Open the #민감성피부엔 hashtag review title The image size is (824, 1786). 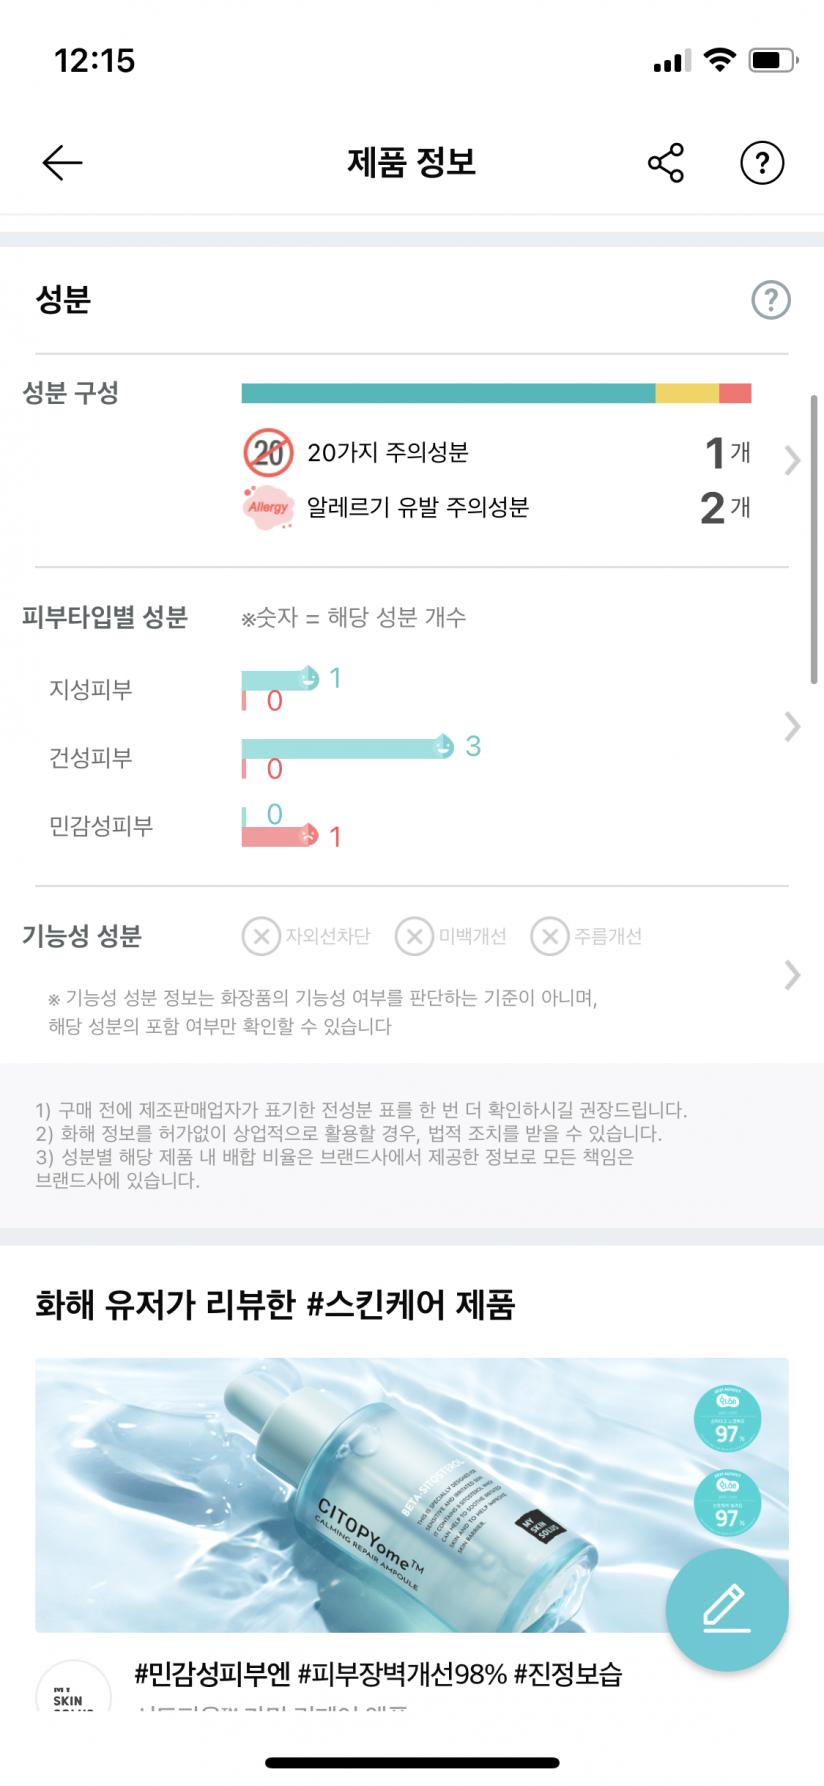(x=378, y=1674)
